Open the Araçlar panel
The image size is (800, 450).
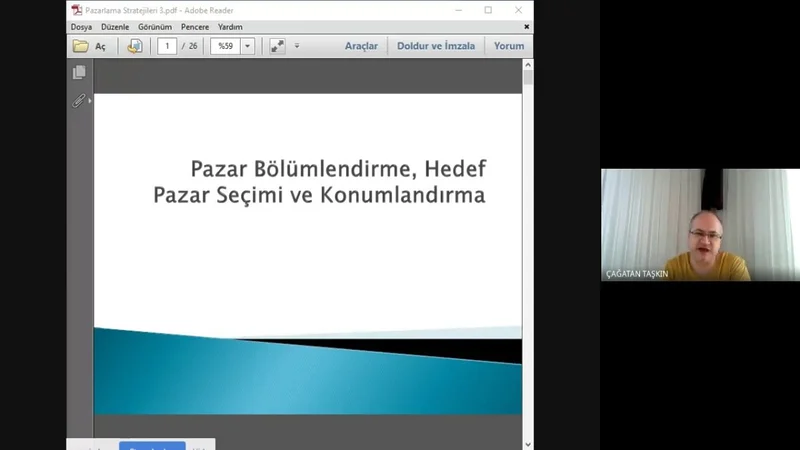[x=361, y=46]
